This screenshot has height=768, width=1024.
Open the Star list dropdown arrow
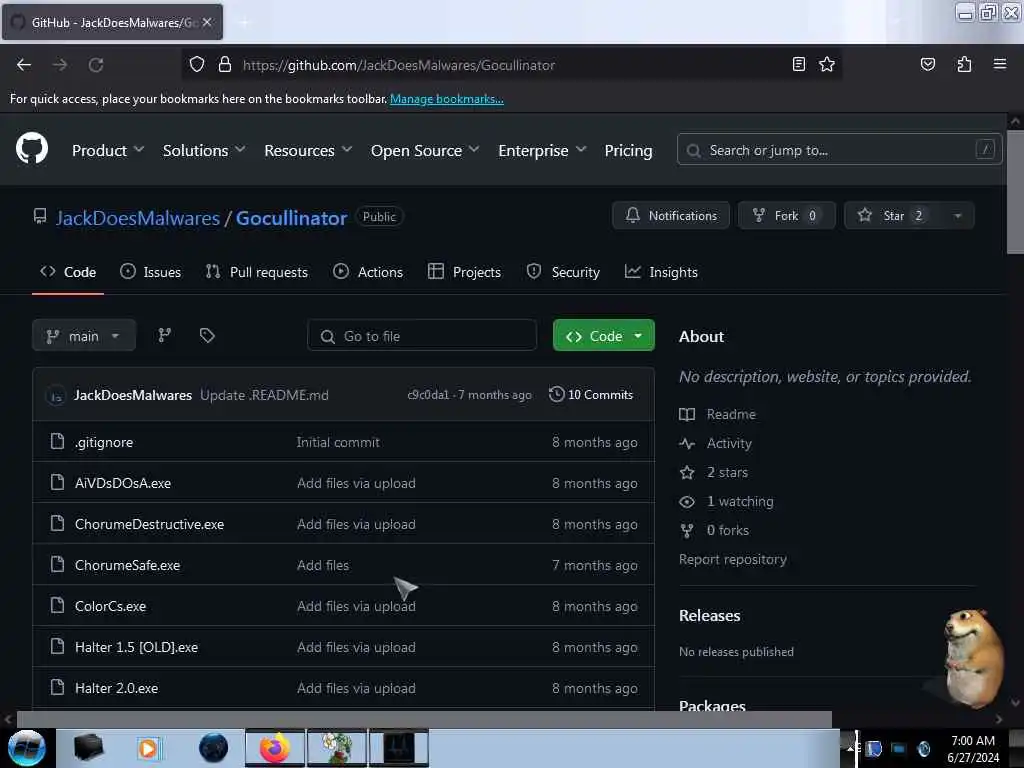coord(957,216)
